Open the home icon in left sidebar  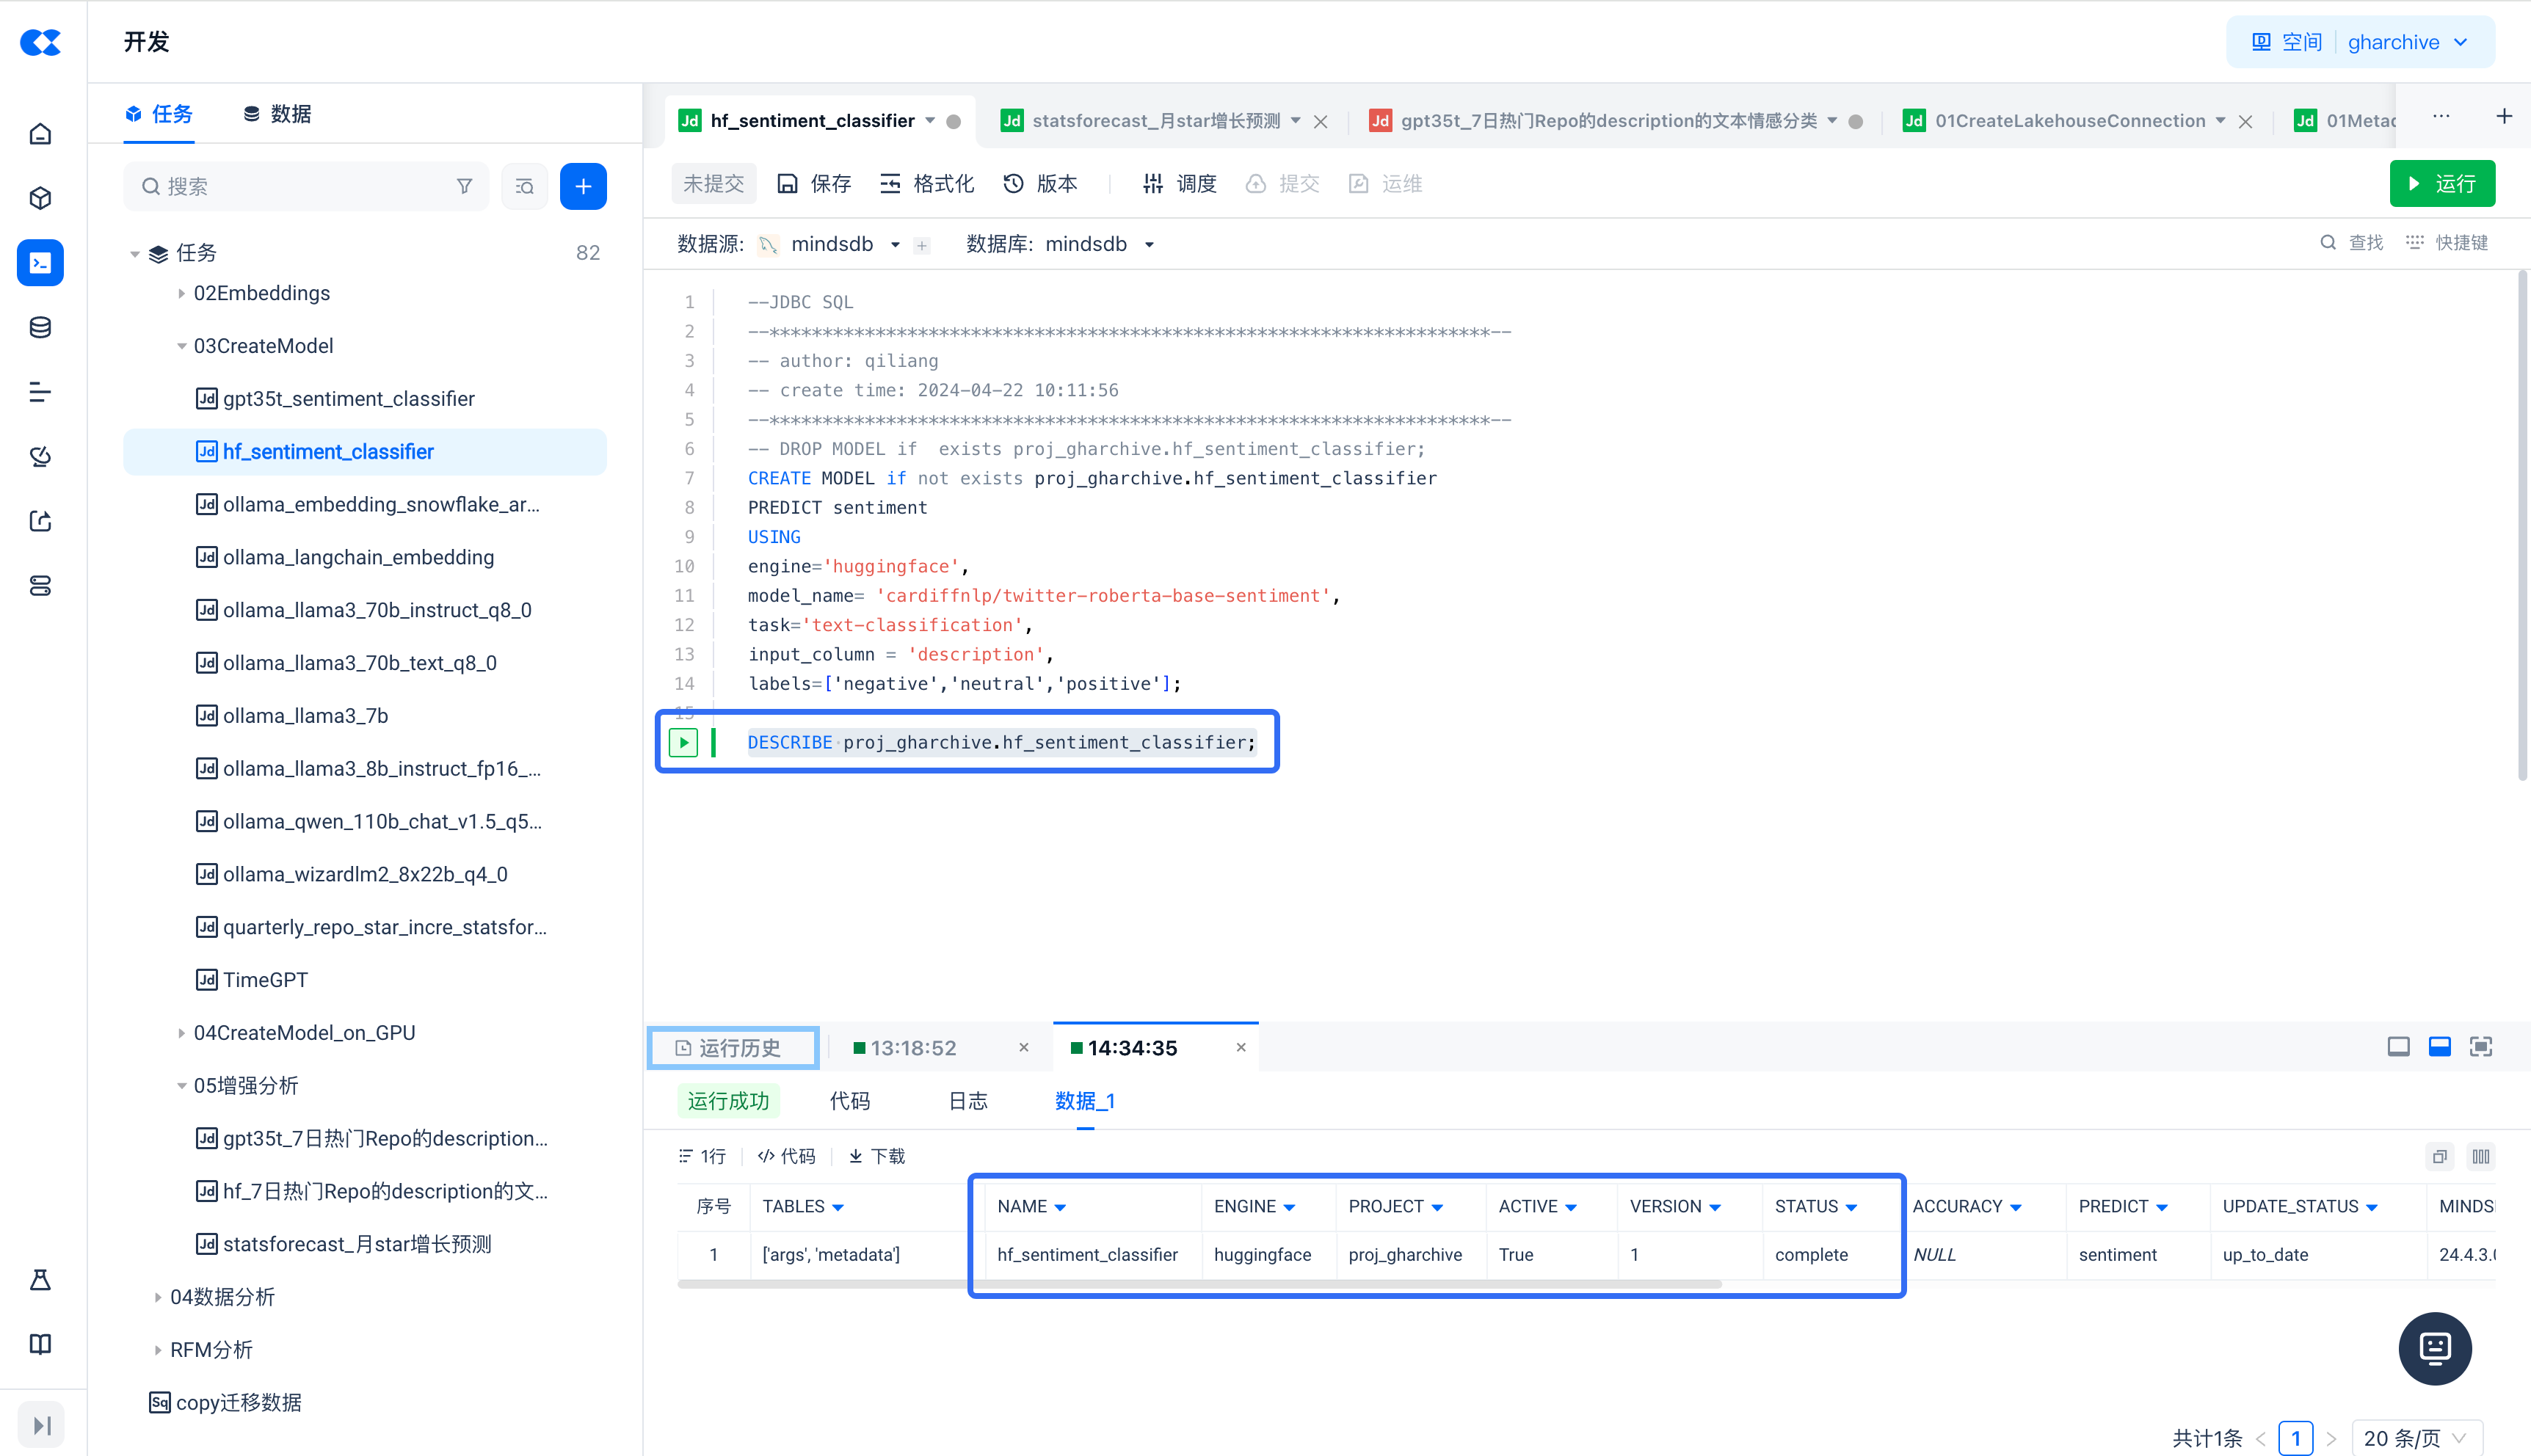40,134
